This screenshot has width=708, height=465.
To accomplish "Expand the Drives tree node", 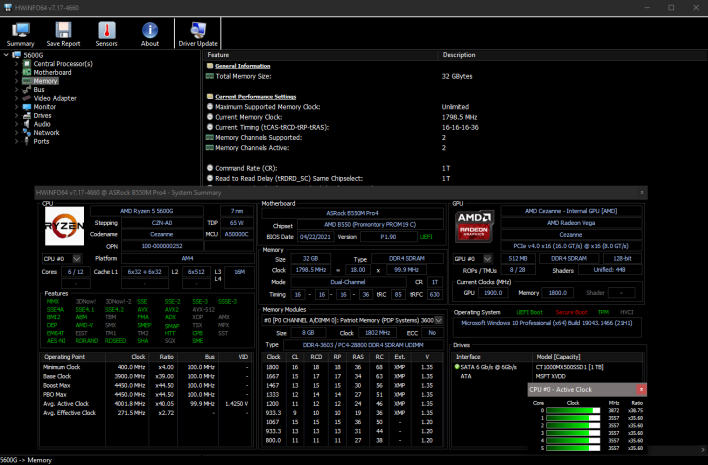I will click(x=14, y=115).
